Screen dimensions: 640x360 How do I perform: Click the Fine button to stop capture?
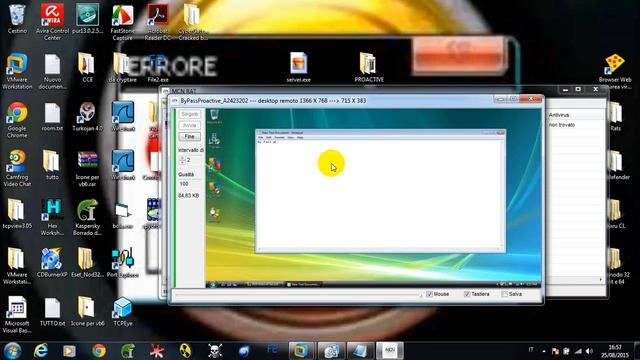[189, 137]
